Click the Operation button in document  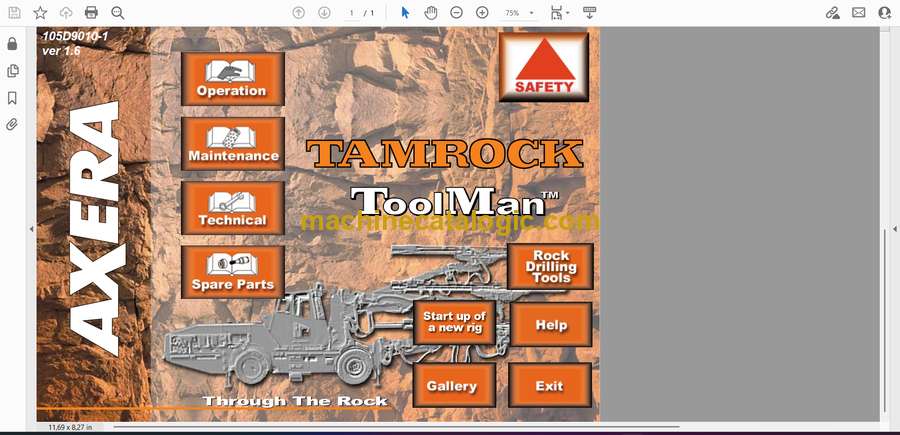[232, 79]
